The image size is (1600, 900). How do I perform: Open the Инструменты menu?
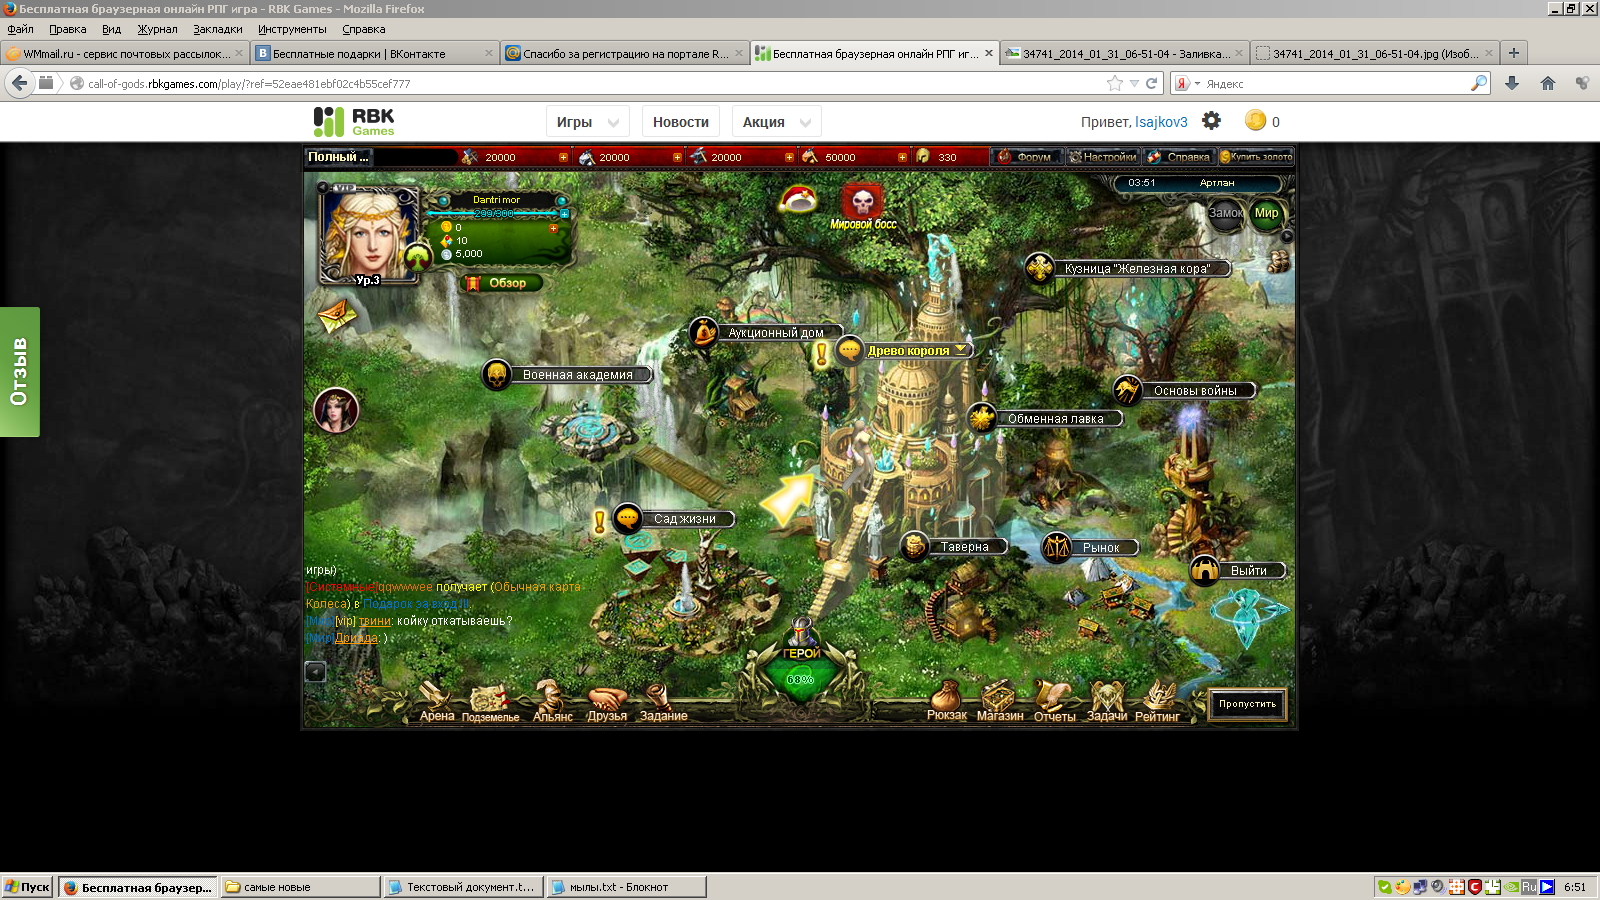coord(292,29)
